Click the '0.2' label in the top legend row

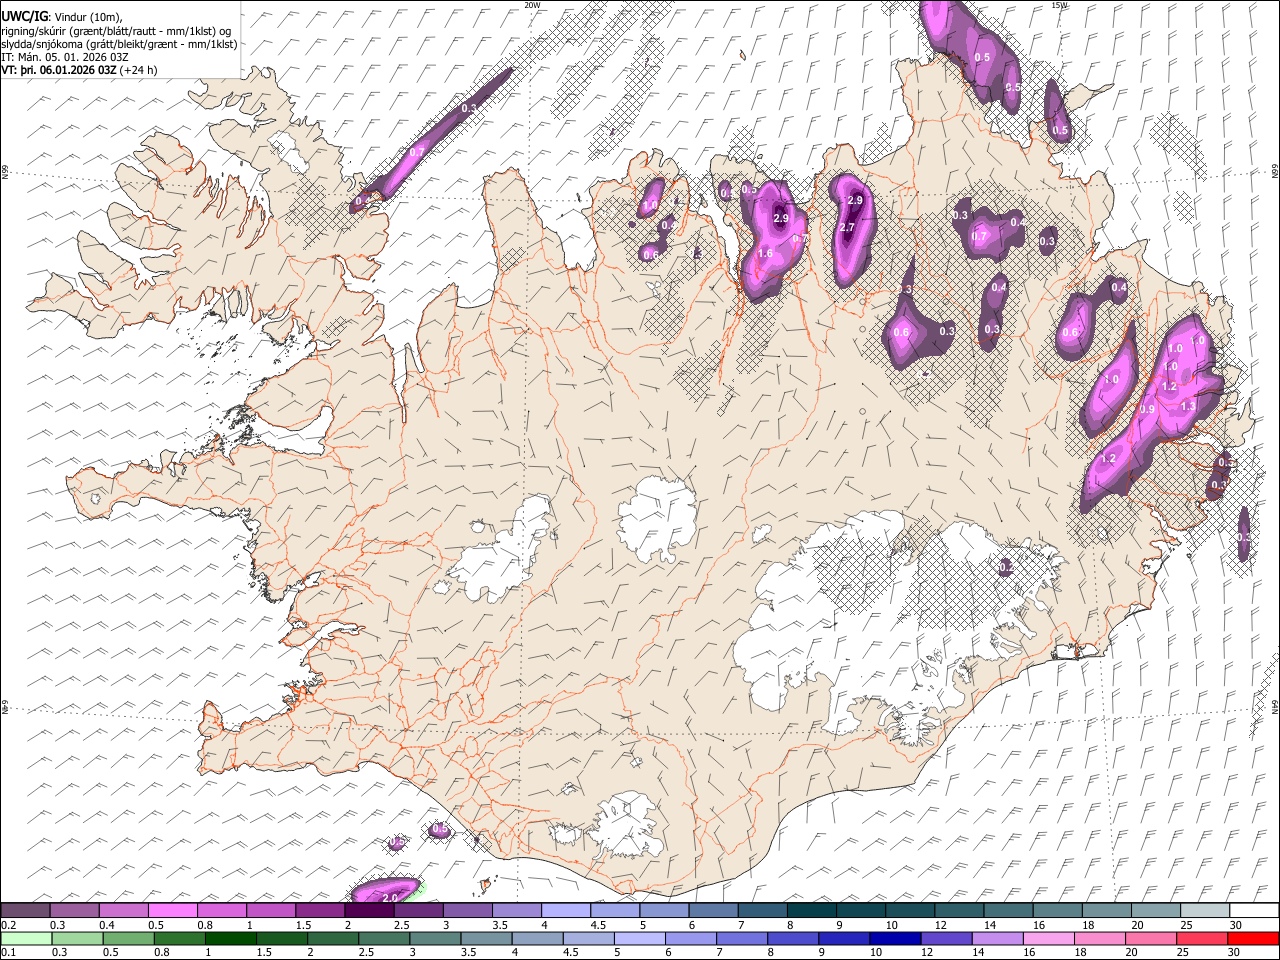click(8, 925)
